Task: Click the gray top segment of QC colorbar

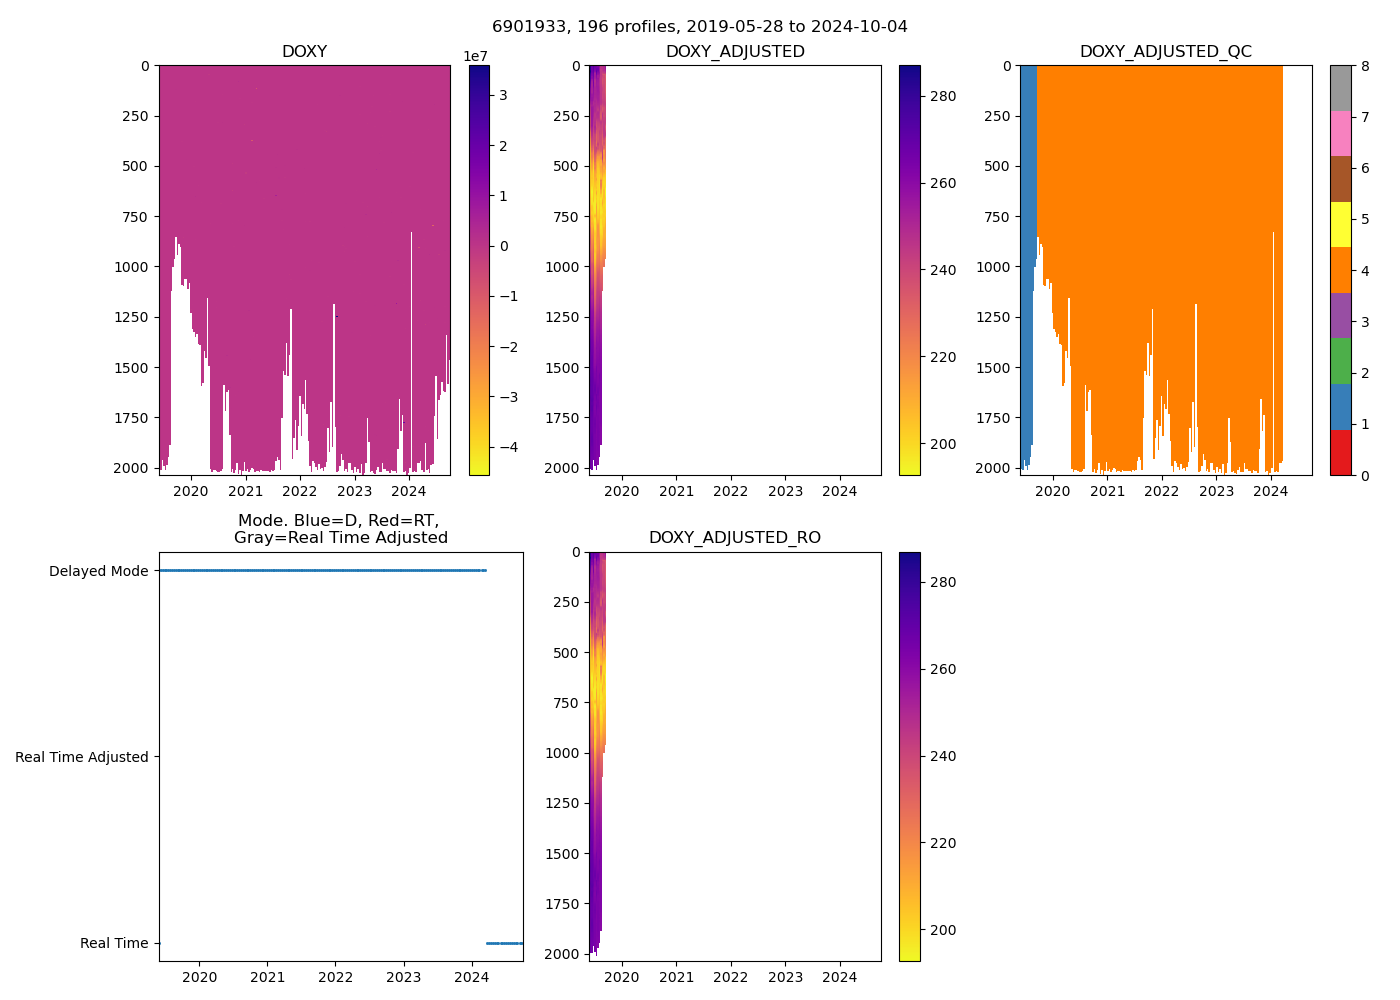Action: point(1340,88)
